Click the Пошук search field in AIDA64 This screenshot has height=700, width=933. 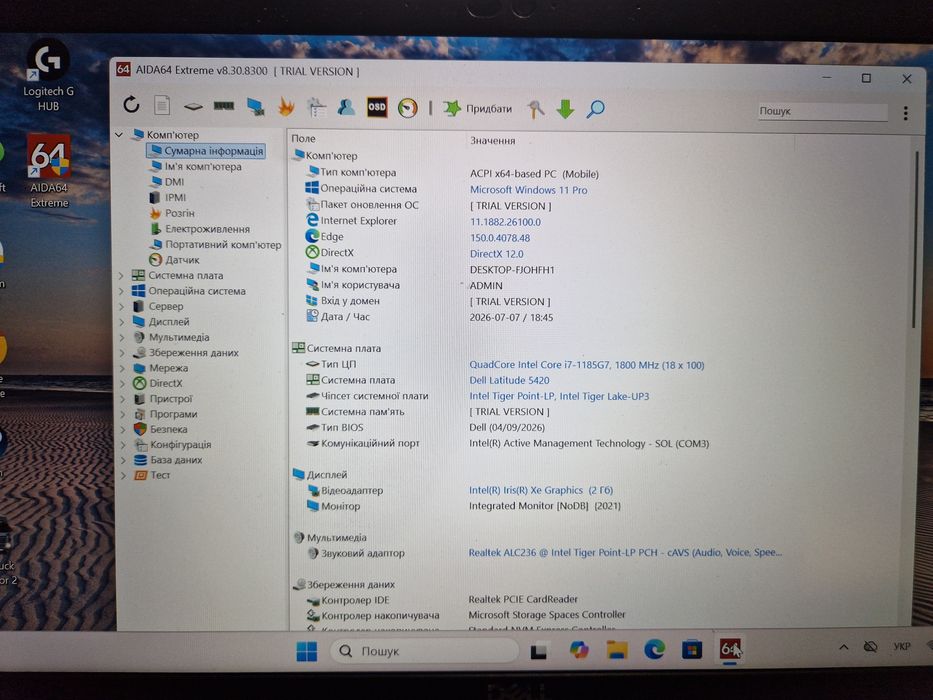[x=822, y=111]
